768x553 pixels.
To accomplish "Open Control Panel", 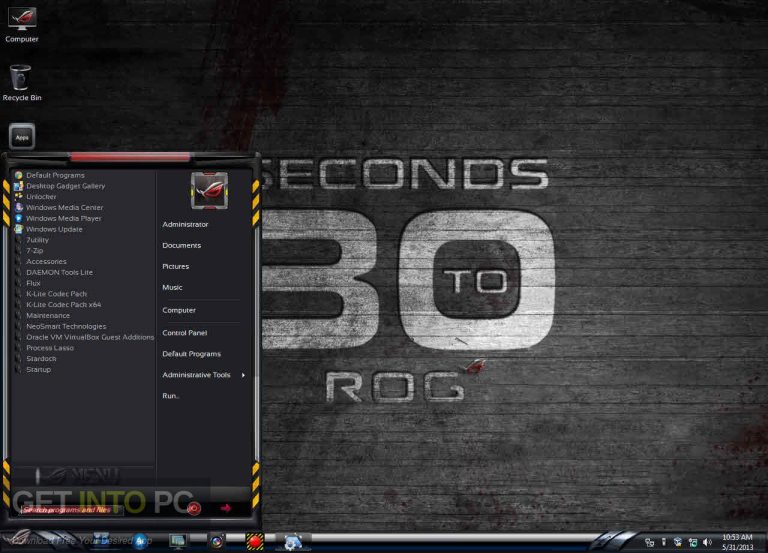I will tap(184, 333).
